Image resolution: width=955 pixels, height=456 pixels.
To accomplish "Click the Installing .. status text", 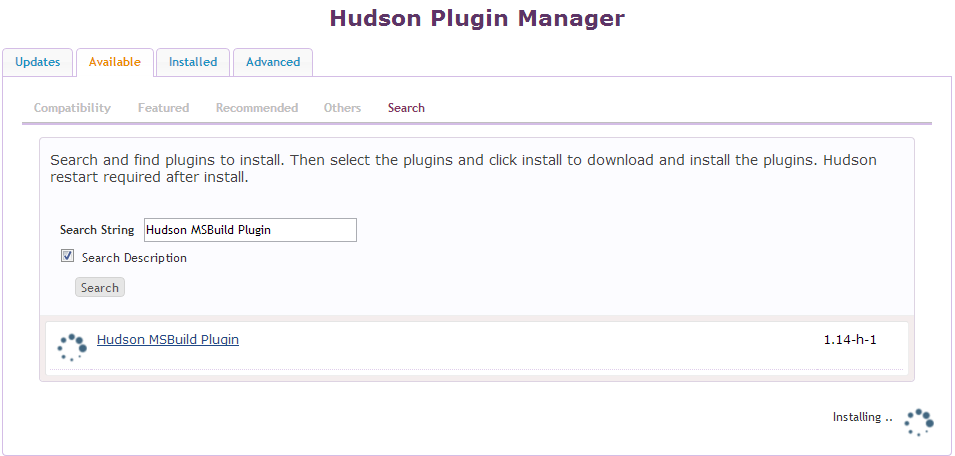I will coord(862,417).
